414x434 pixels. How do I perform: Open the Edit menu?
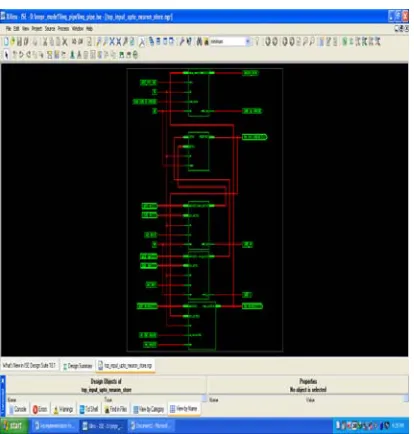16,29
